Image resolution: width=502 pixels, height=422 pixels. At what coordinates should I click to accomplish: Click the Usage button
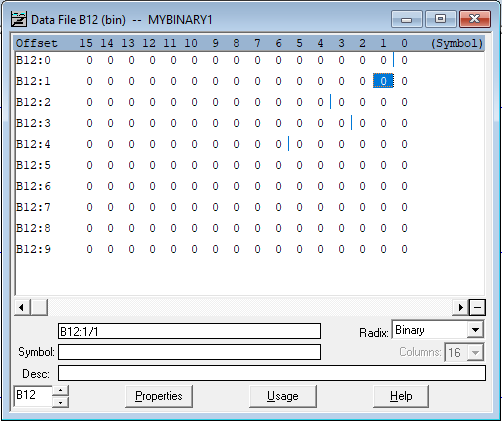[x=283, y=396]
